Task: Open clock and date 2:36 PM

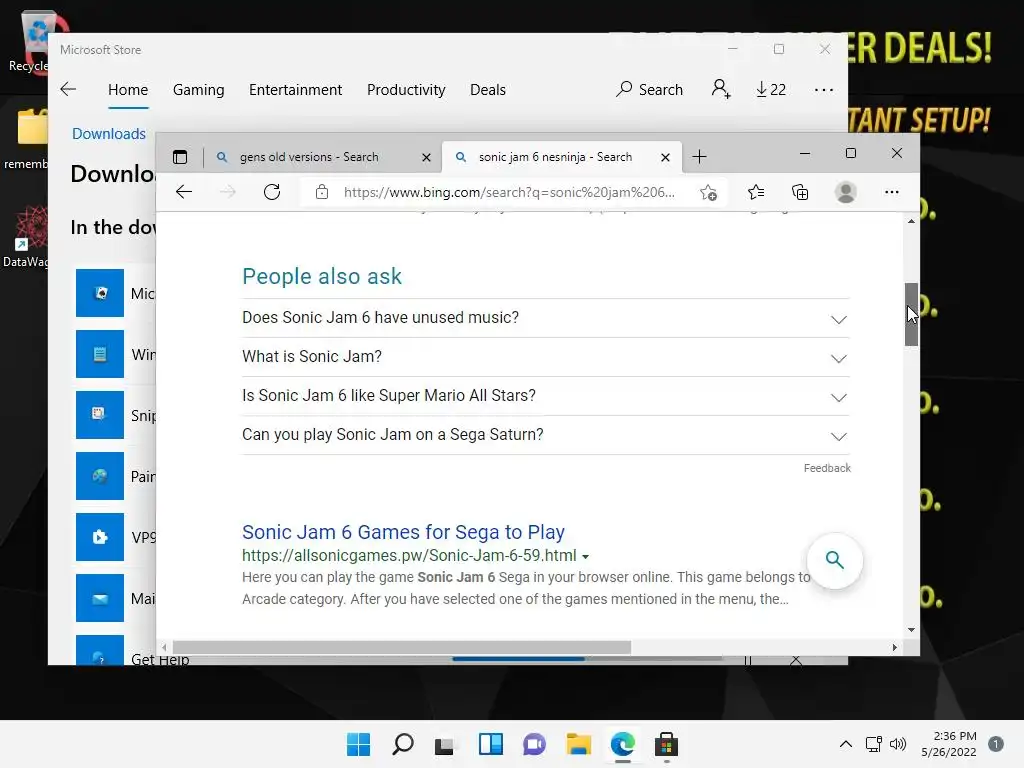Action: coord(949,744)
